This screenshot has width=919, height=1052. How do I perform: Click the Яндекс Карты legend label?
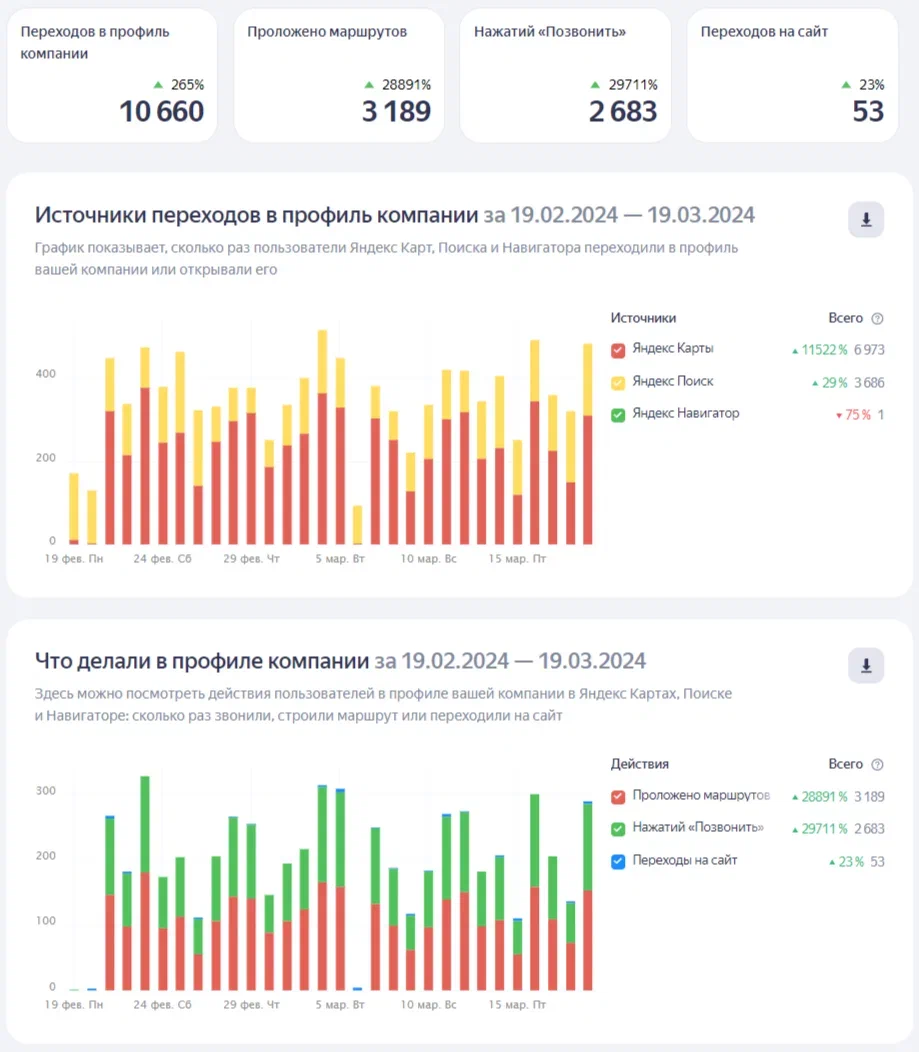(673, 349)
